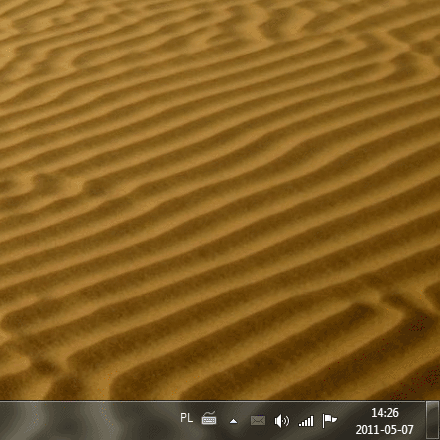440x440 pixels.
Task: Open the calendar from date 2011-05-07
Action: tap(385, 429)
